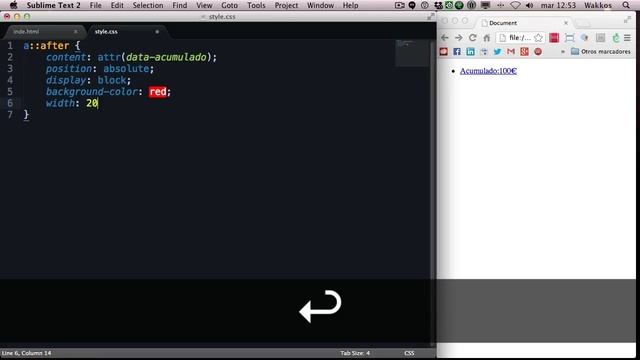The height and width of the screenshot is (360, 640).
Task: Click the 'block' value on line 4
Action: pos(112,80)
